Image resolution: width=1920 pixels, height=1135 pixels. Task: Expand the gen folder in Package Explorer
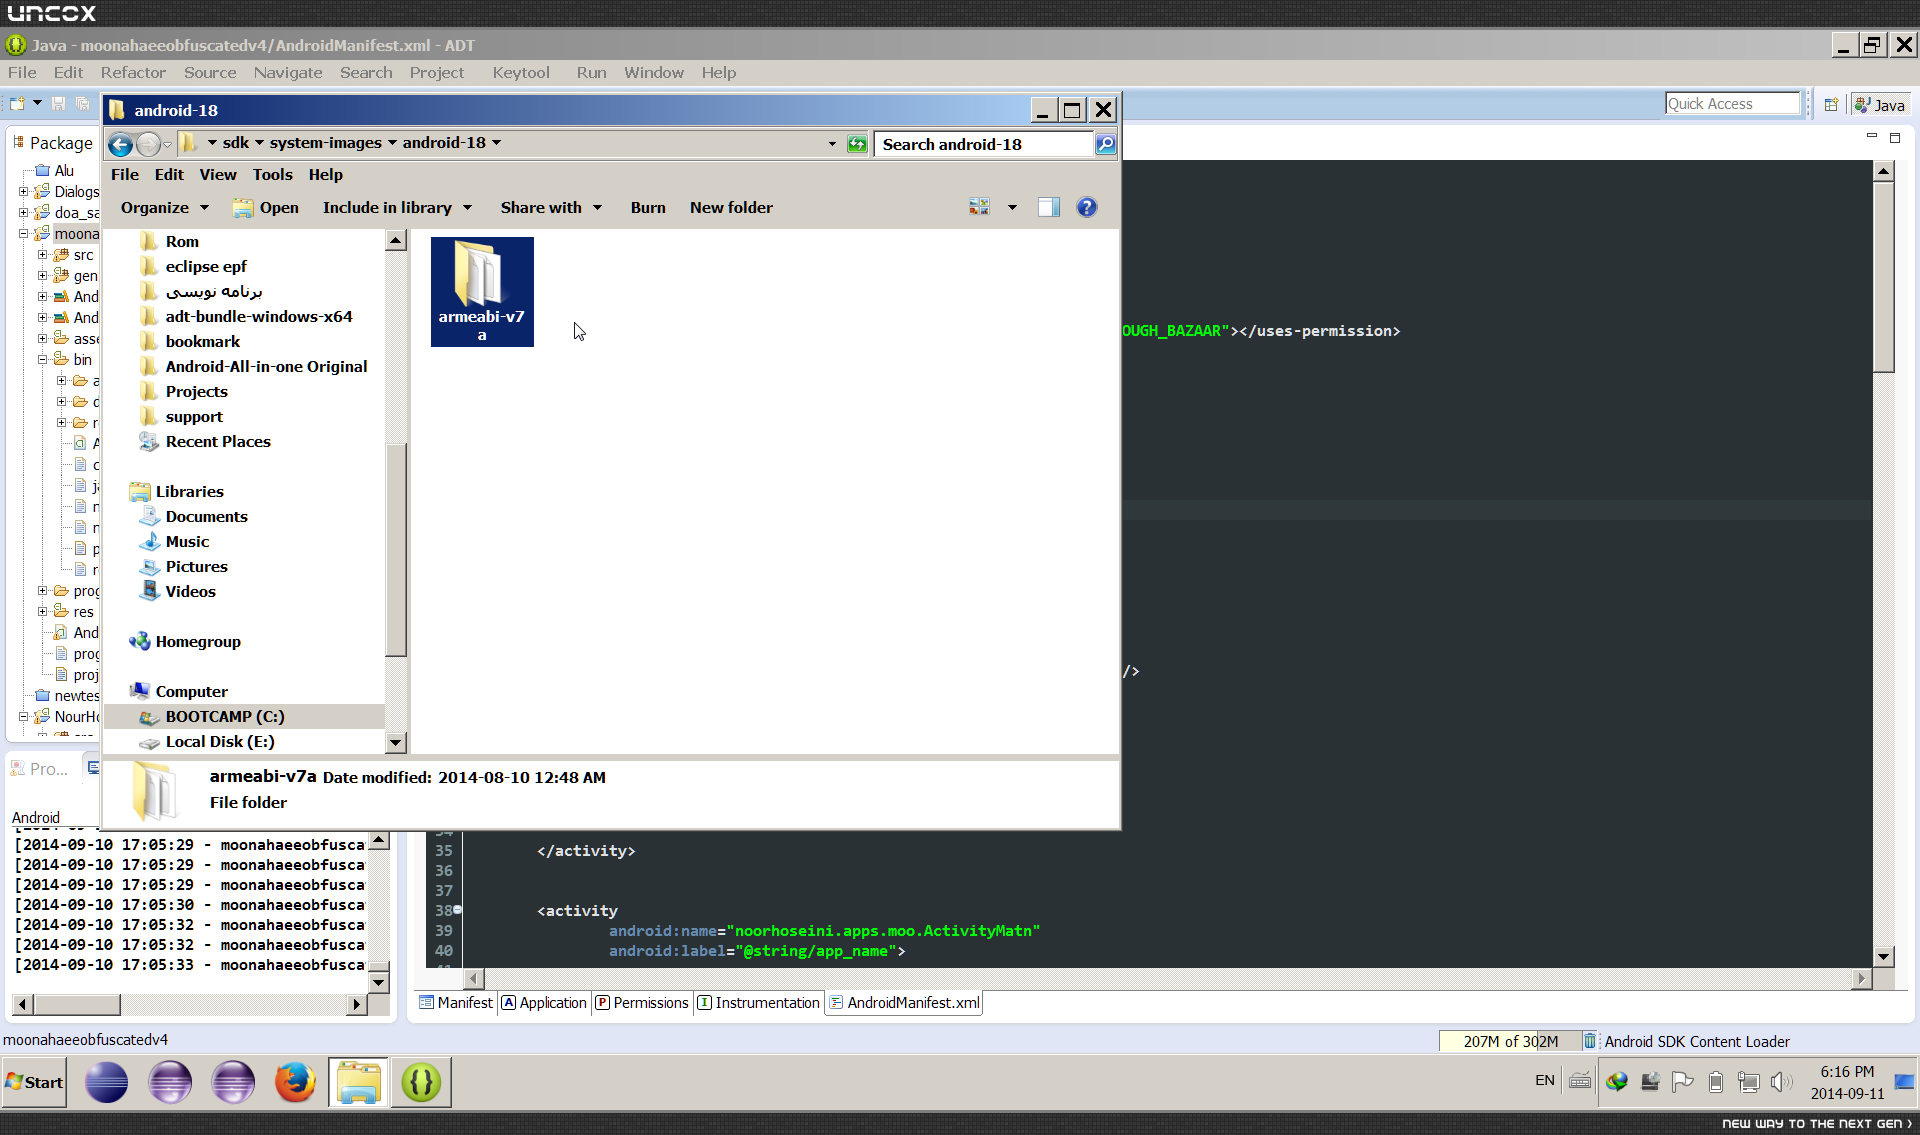click(43, 276)
